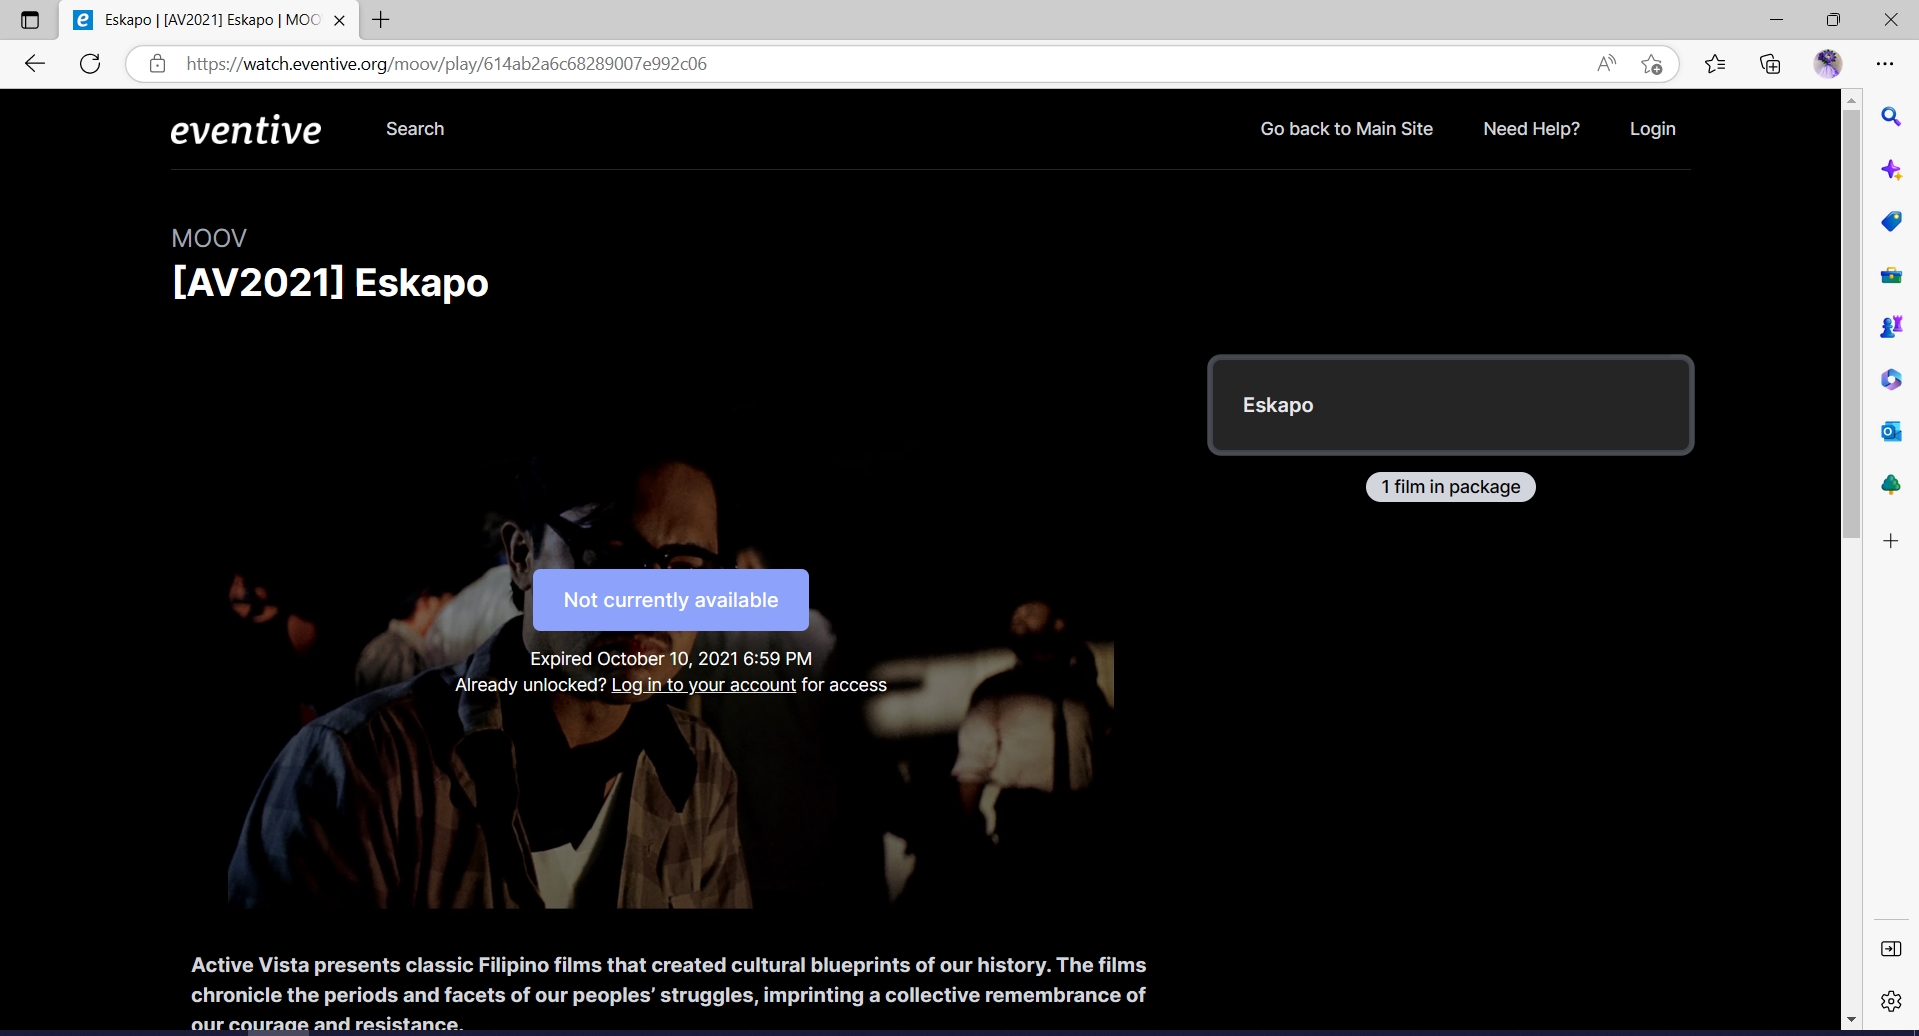Open the Shopping tag sidebar icon
The height and width of the screenshot is (1036, 1919).
[1892, 221]
